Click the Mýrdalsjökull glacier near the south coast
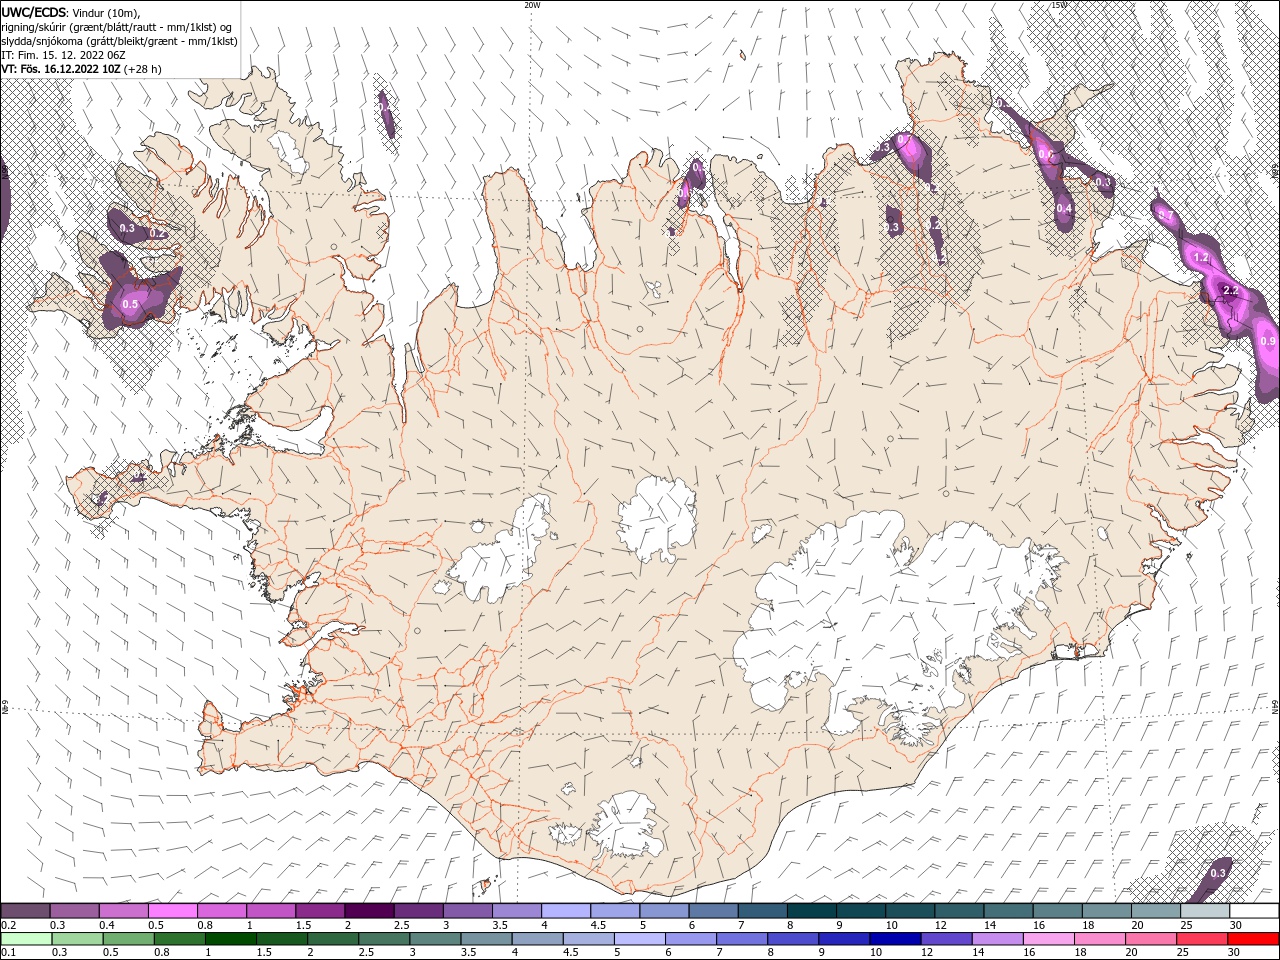The height and width of the screenshot is (960, 1280). tap(626, 826)
